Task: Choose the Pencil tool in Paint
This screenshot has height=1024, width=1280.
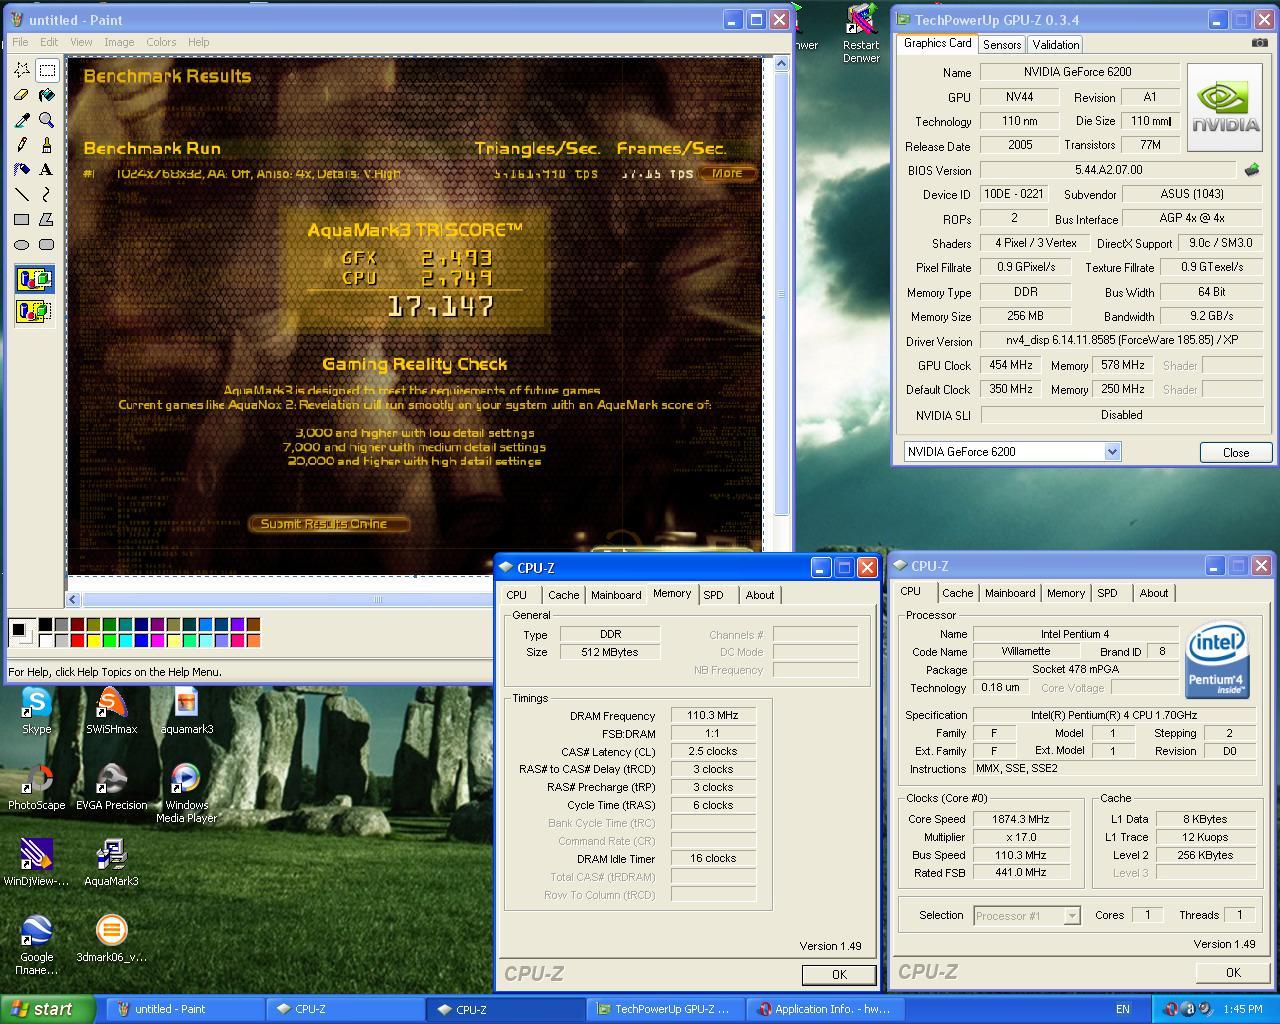Action: click(22, 145)
